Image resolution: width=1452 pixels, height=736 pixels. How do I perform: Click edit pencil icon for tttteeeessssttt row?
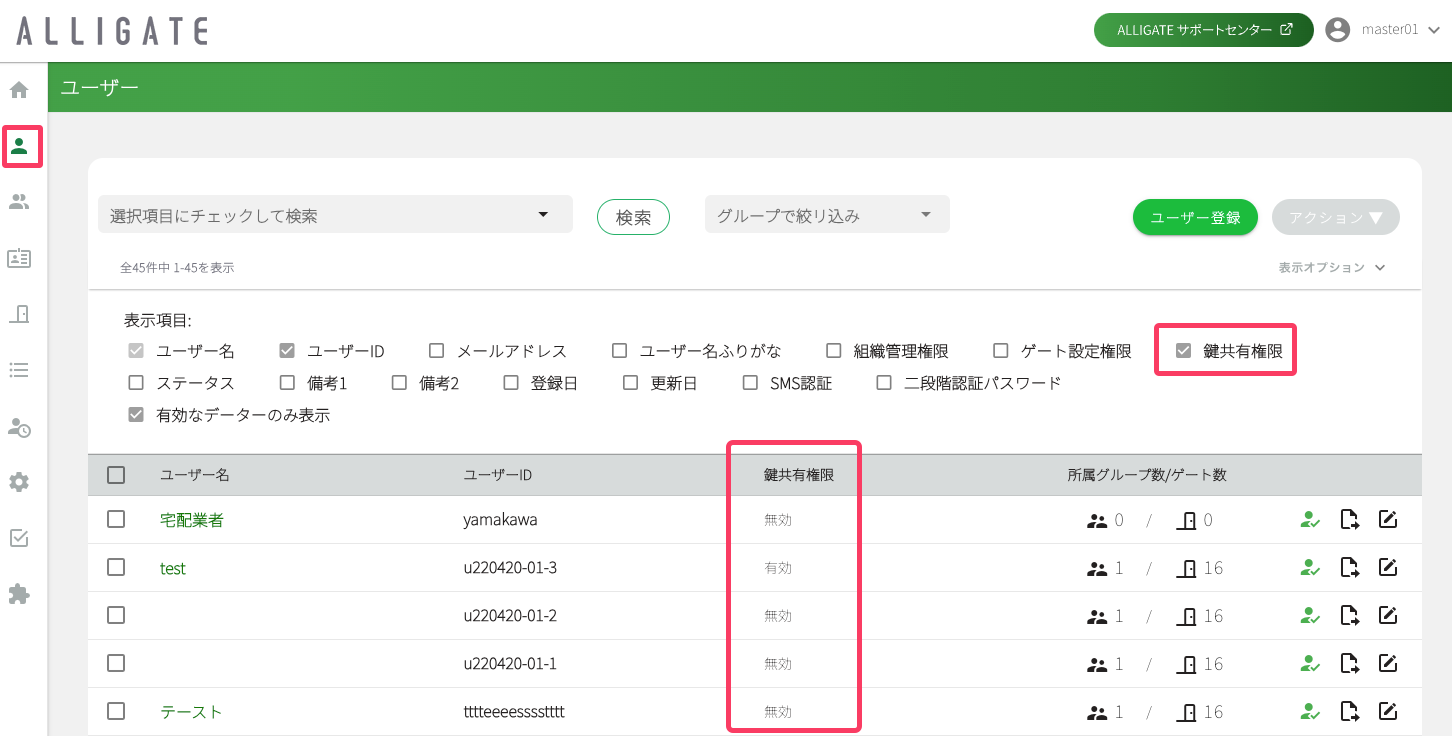1387,711
